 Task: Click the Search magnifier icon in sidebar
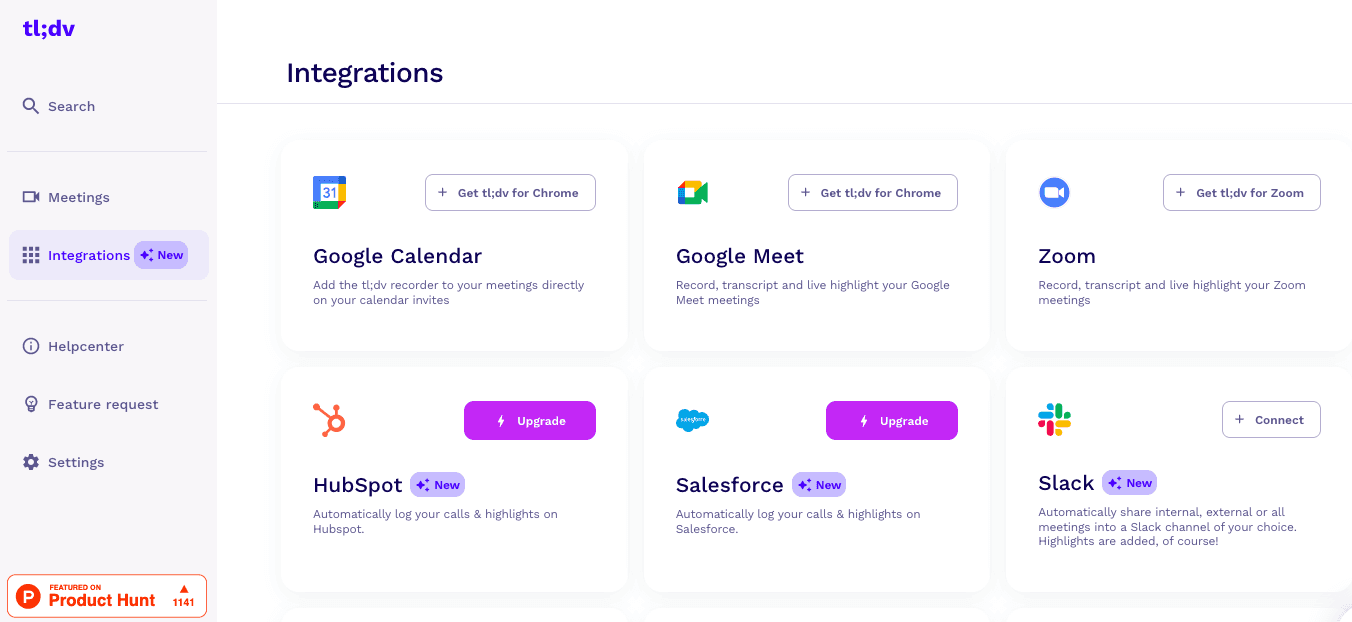pyautogui.click(x=31, y=106)
